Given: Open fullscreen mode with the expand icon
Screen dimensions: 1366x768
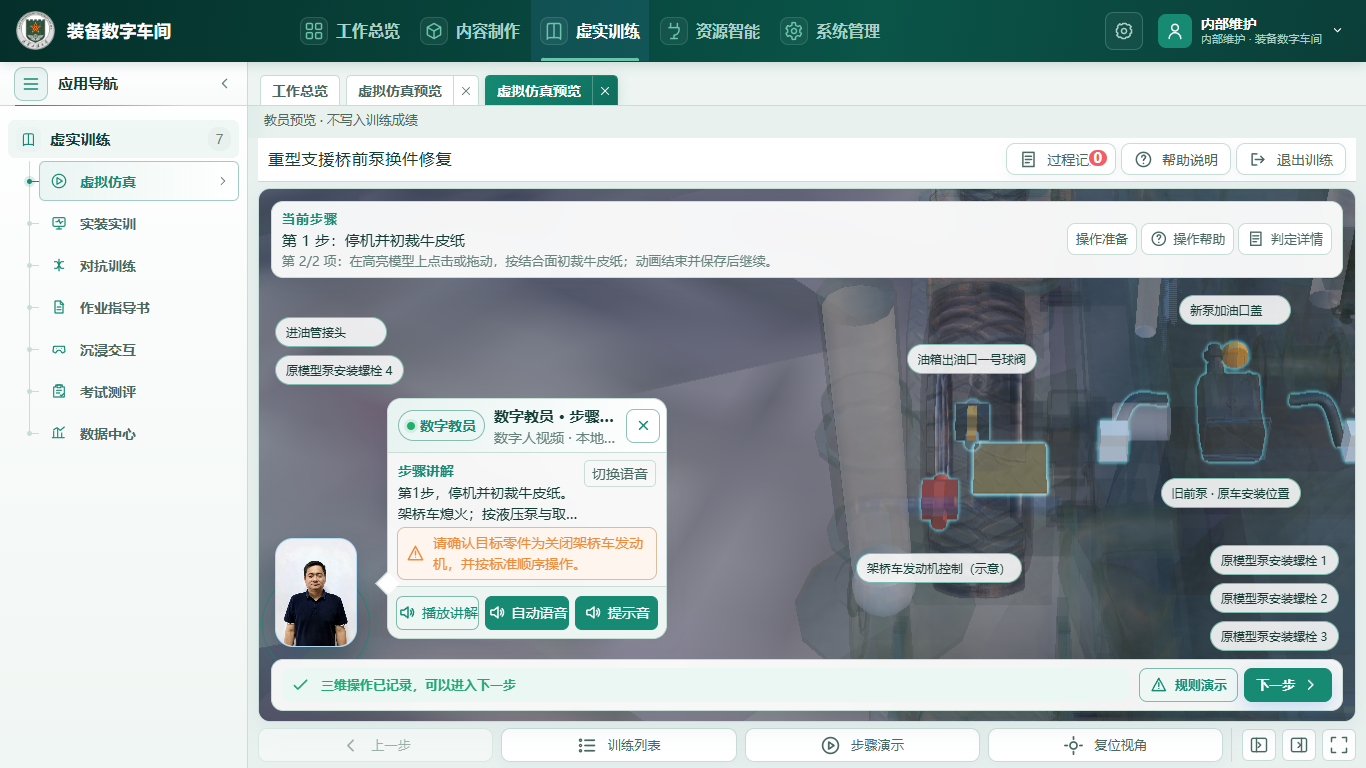Looking at the screenshot, I should click(x=1336, y=745).
